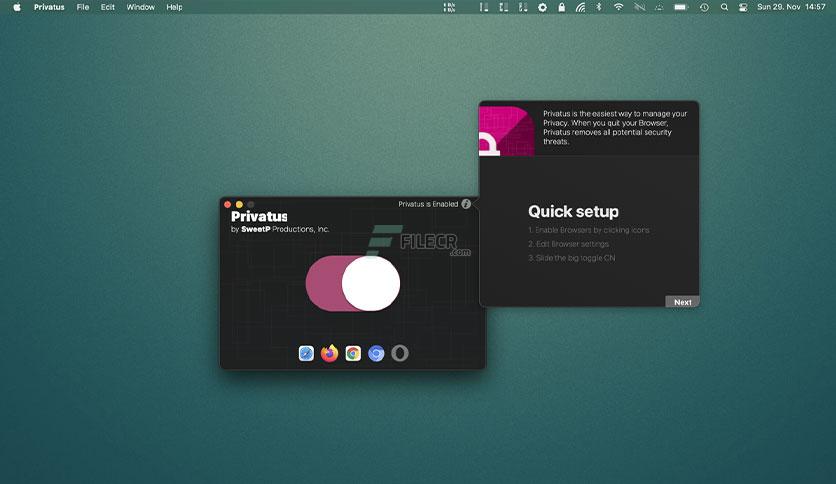Open the battery status icon
The height and width of the screenshot is (484, 836).
(681, 7)
